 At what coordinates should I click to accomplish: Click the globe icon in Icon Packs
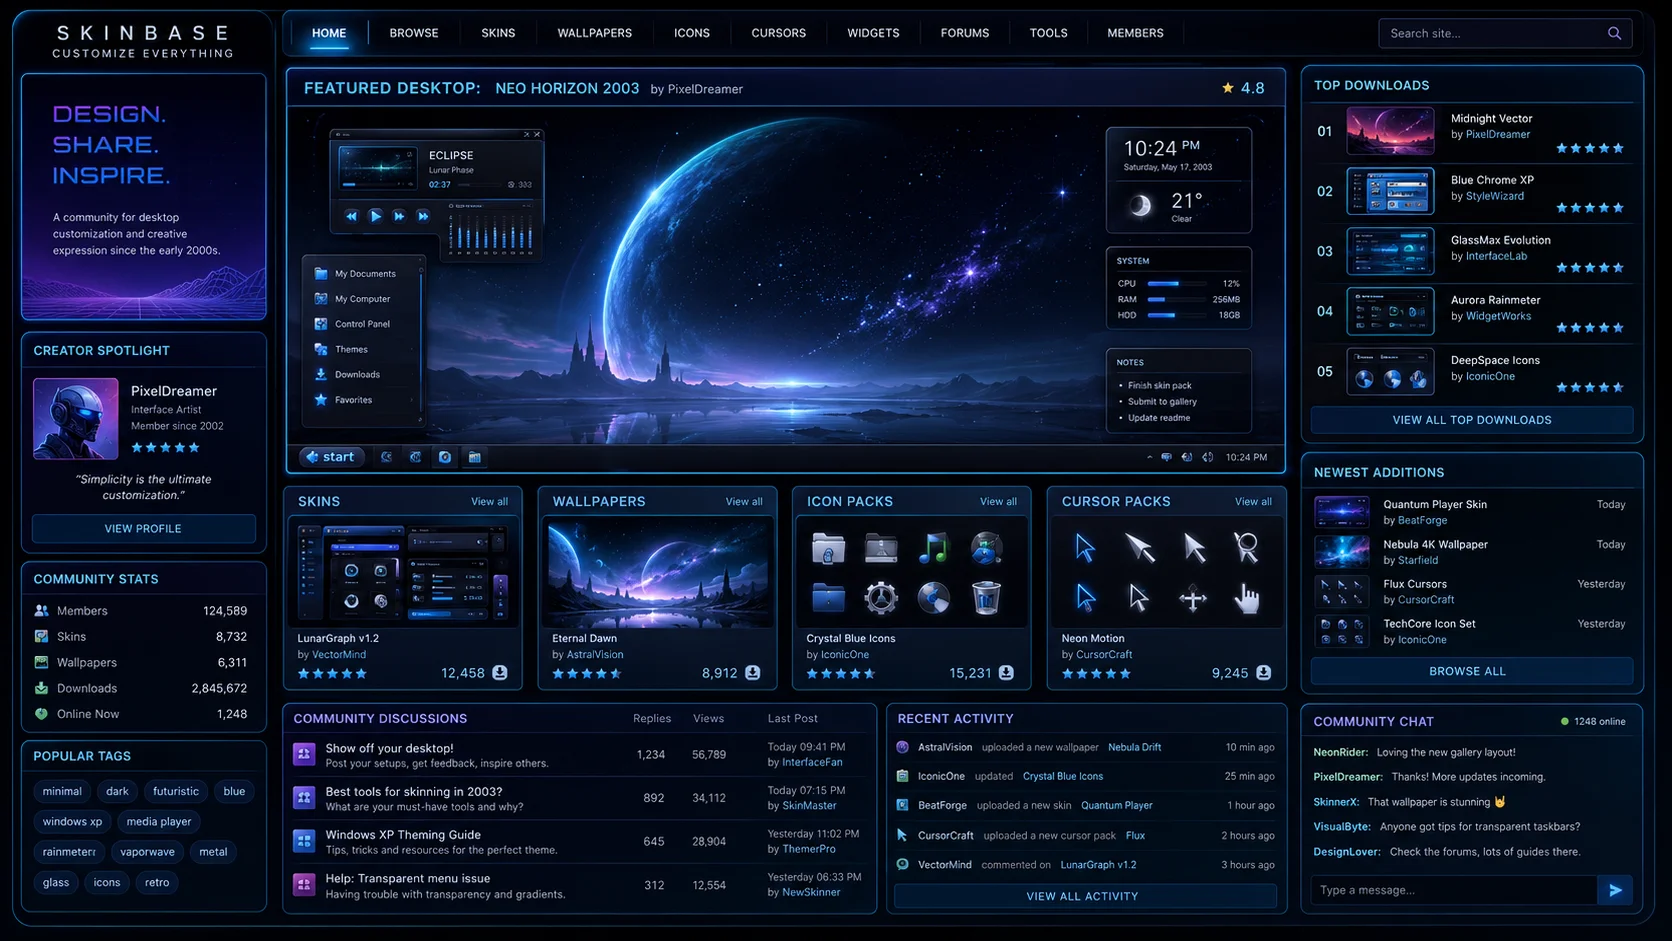[986, 547]
